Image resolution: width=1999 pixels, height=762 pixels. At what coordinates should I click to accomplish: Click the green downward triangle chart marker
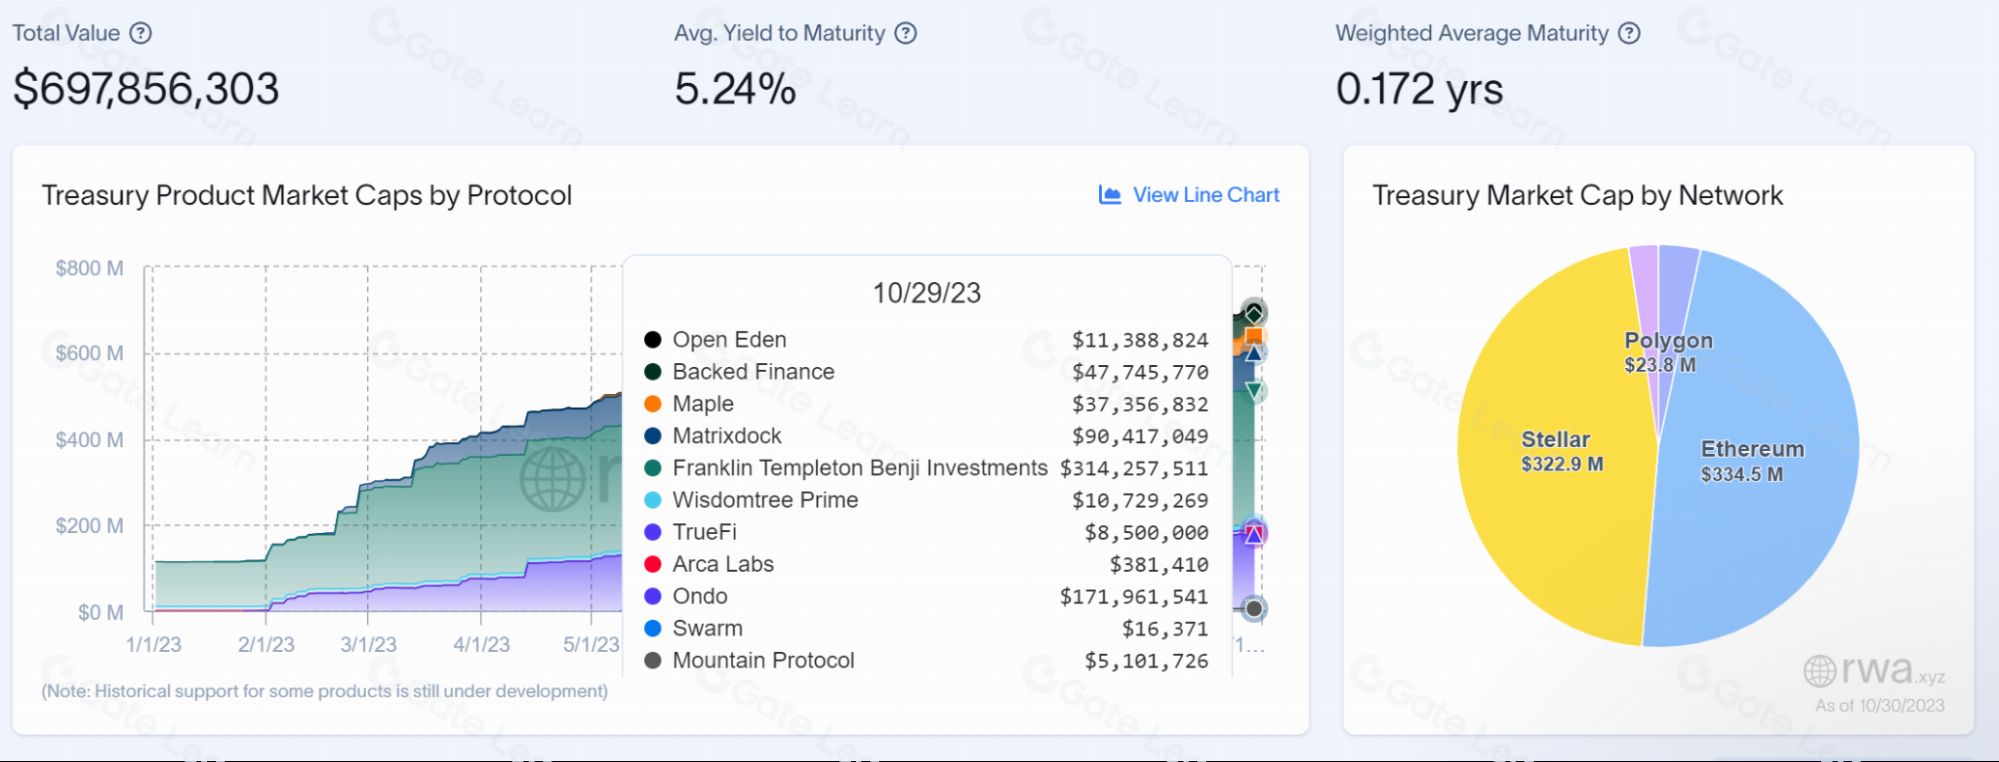click(x=1254, y=391)
